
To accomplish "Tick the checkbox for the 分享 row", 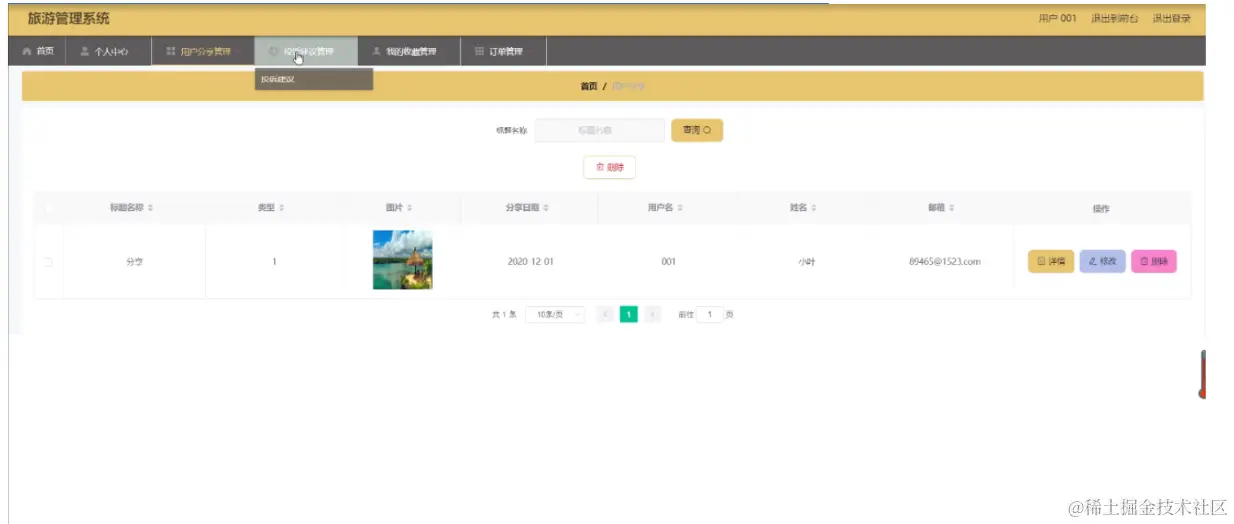I will click(x=47, y=262).
